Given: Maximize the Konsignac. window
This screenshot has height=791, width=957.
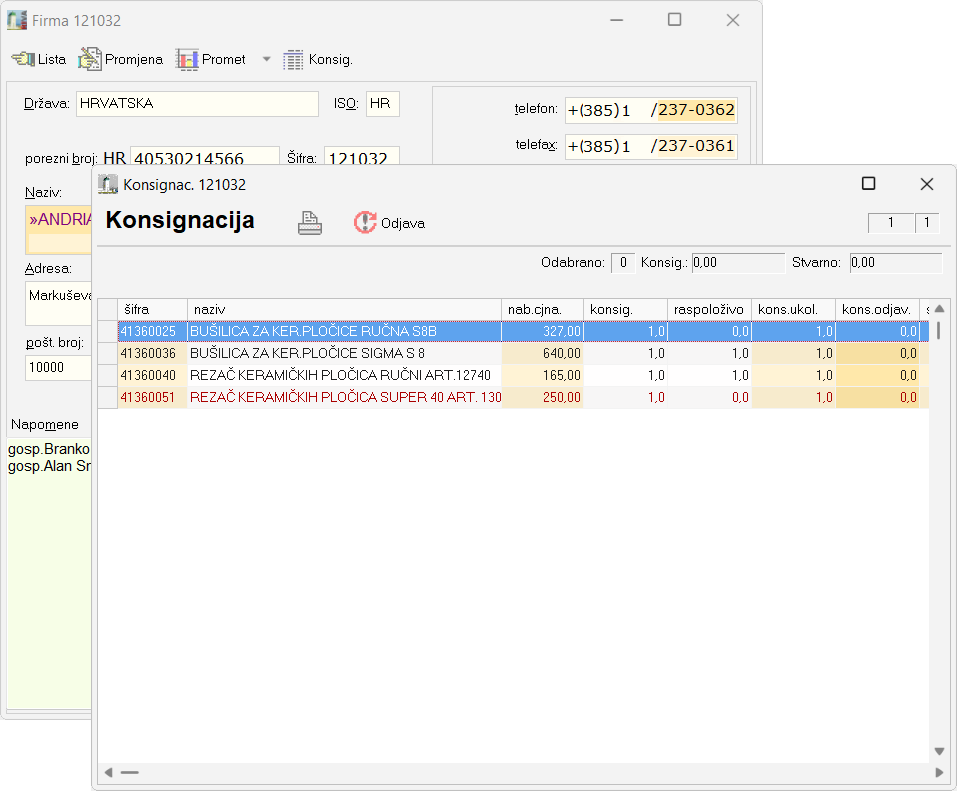Looking at the screenshot, I should click(x=868, y=184).
